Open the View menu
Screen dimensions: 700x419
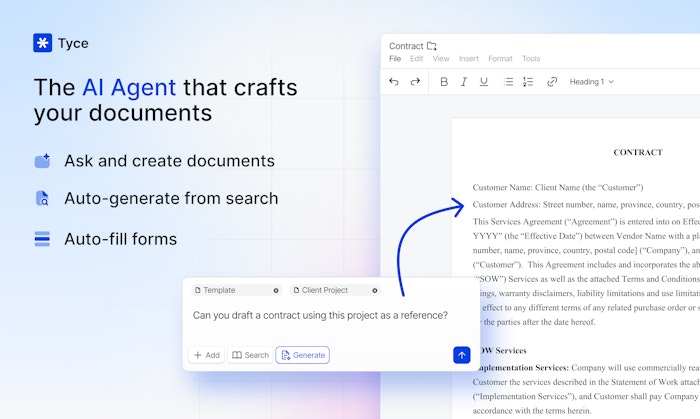[x=441, y=58]
